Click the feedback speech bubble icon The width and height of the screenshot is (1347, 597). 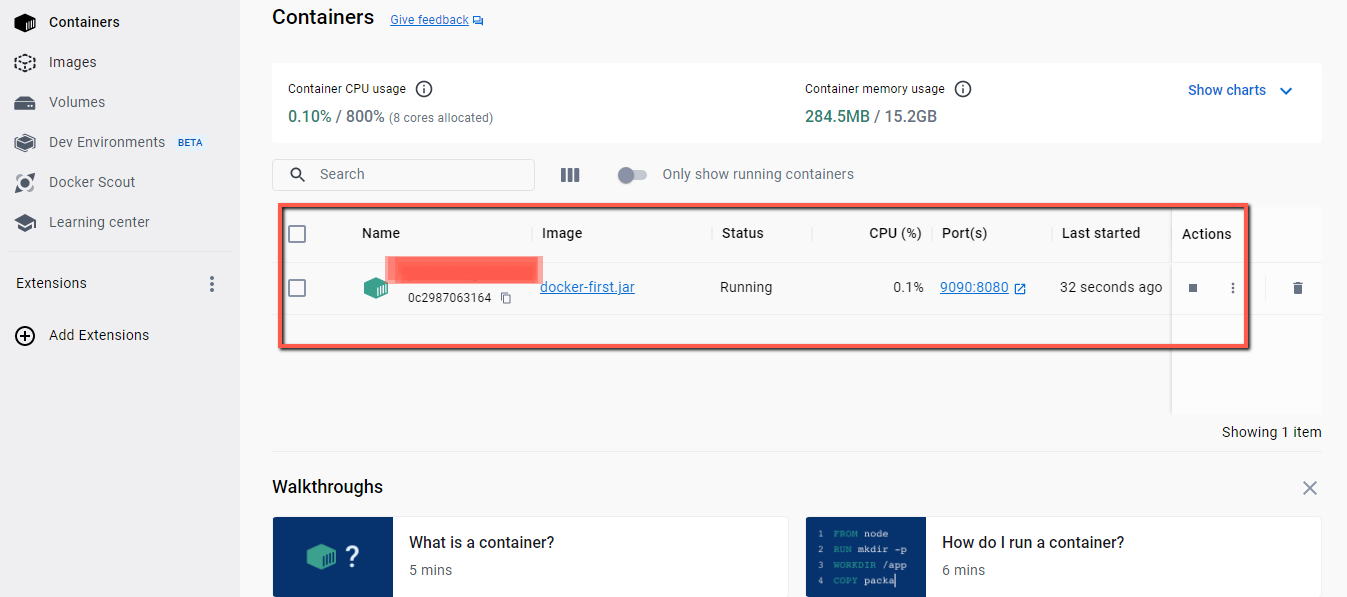pos(478,20)
